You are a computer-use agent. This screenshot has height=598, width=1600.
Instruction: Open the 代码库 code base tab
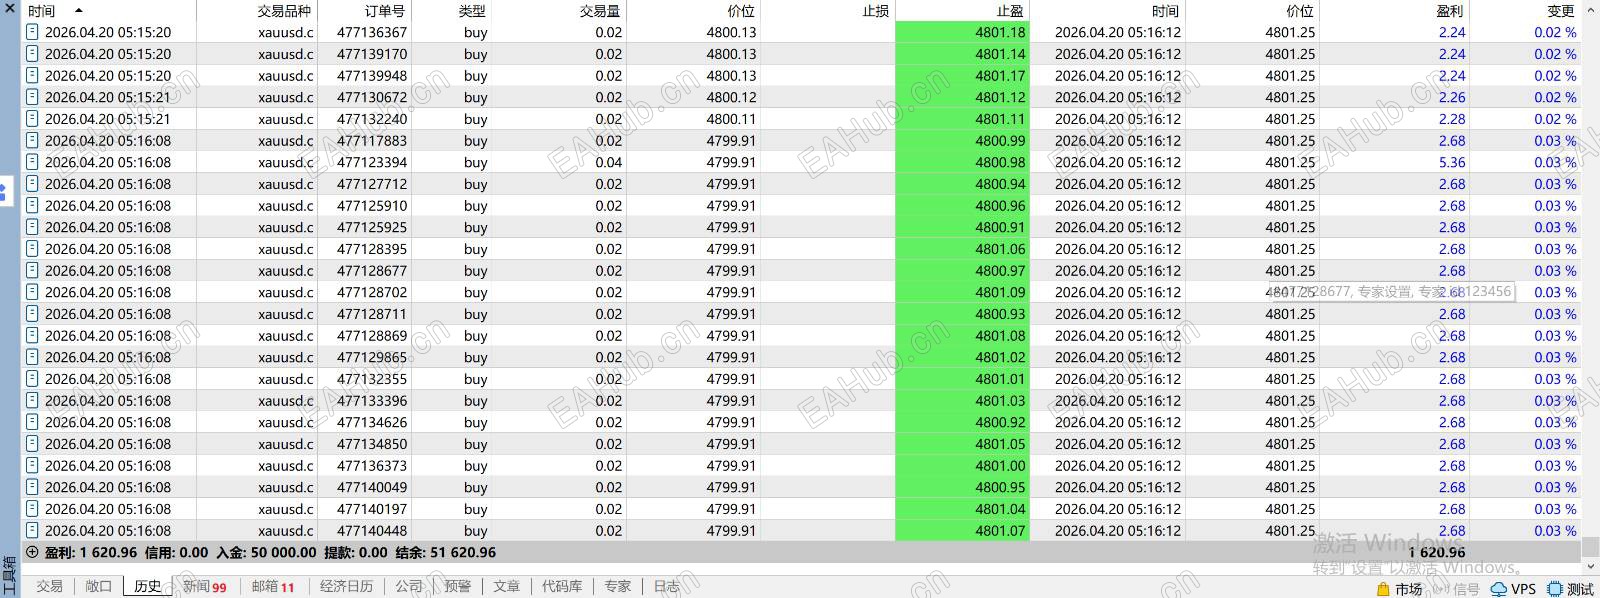tap(562, 586)
